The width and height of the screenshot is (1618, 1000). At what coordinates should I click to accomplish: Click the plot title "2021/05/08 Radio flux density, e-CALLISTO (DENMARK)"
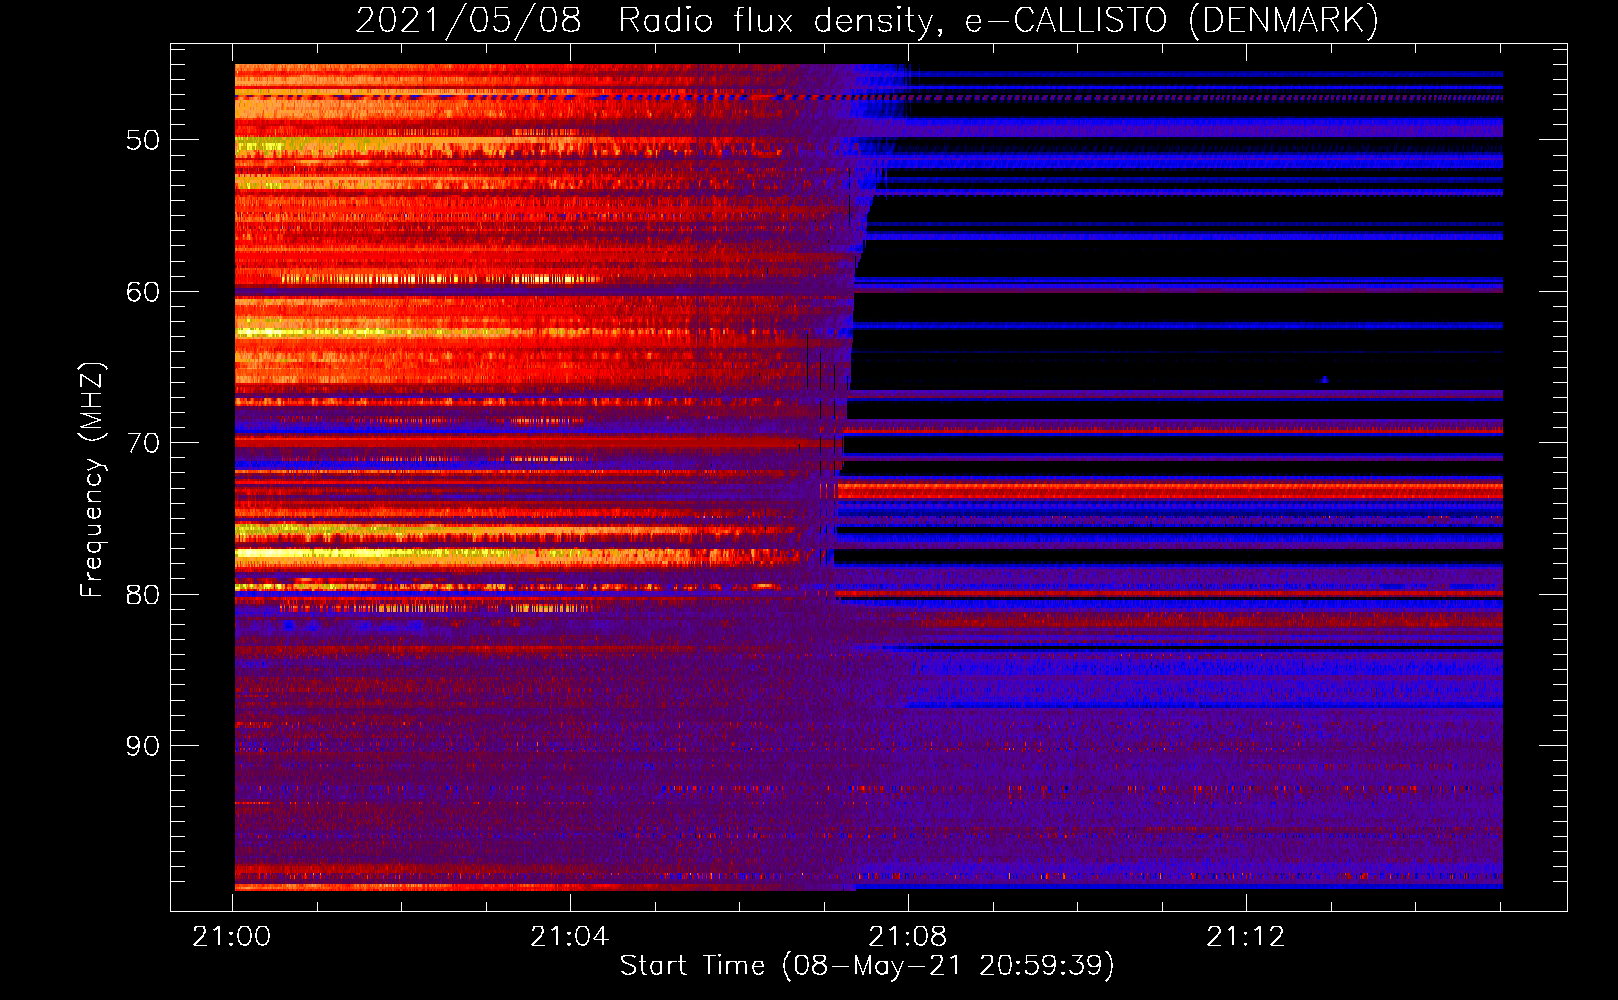pos(867,21)
